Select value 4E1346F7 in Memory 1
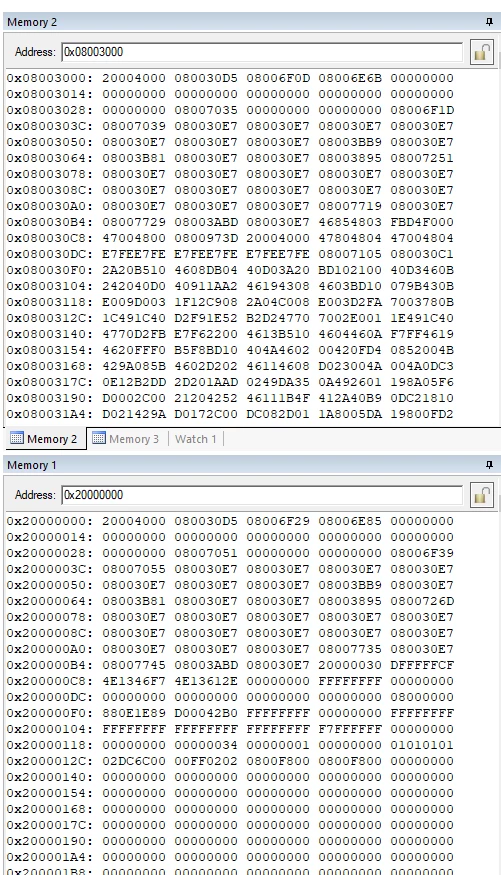 click(134, 681)
